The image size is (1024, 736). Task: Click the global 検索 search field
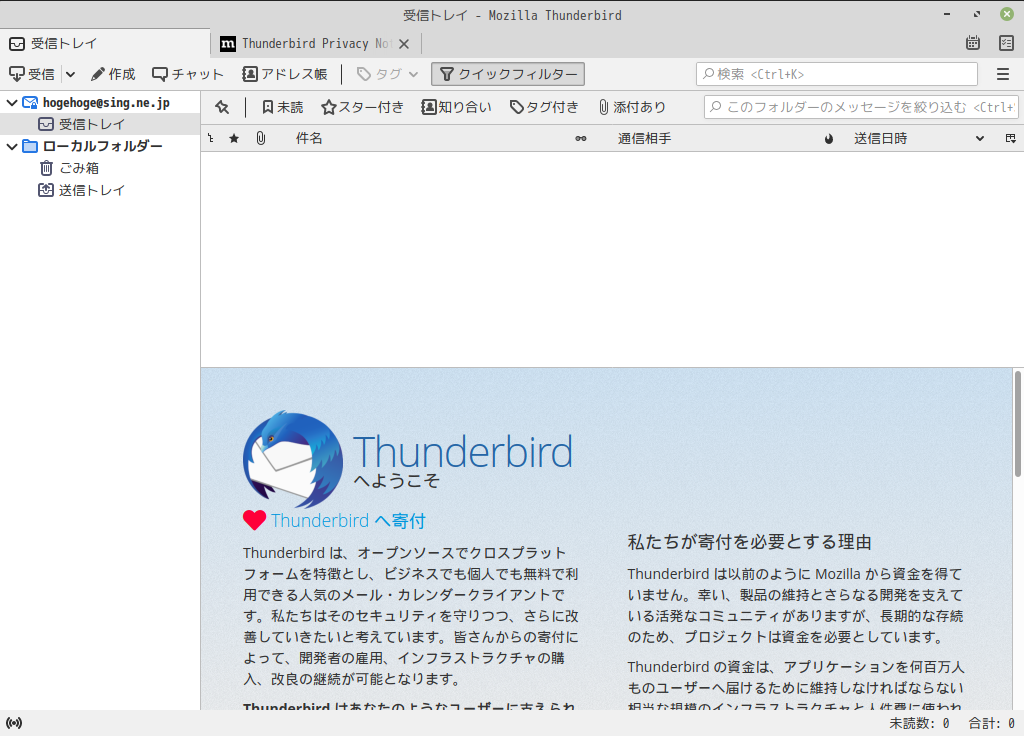click(837, 74)
